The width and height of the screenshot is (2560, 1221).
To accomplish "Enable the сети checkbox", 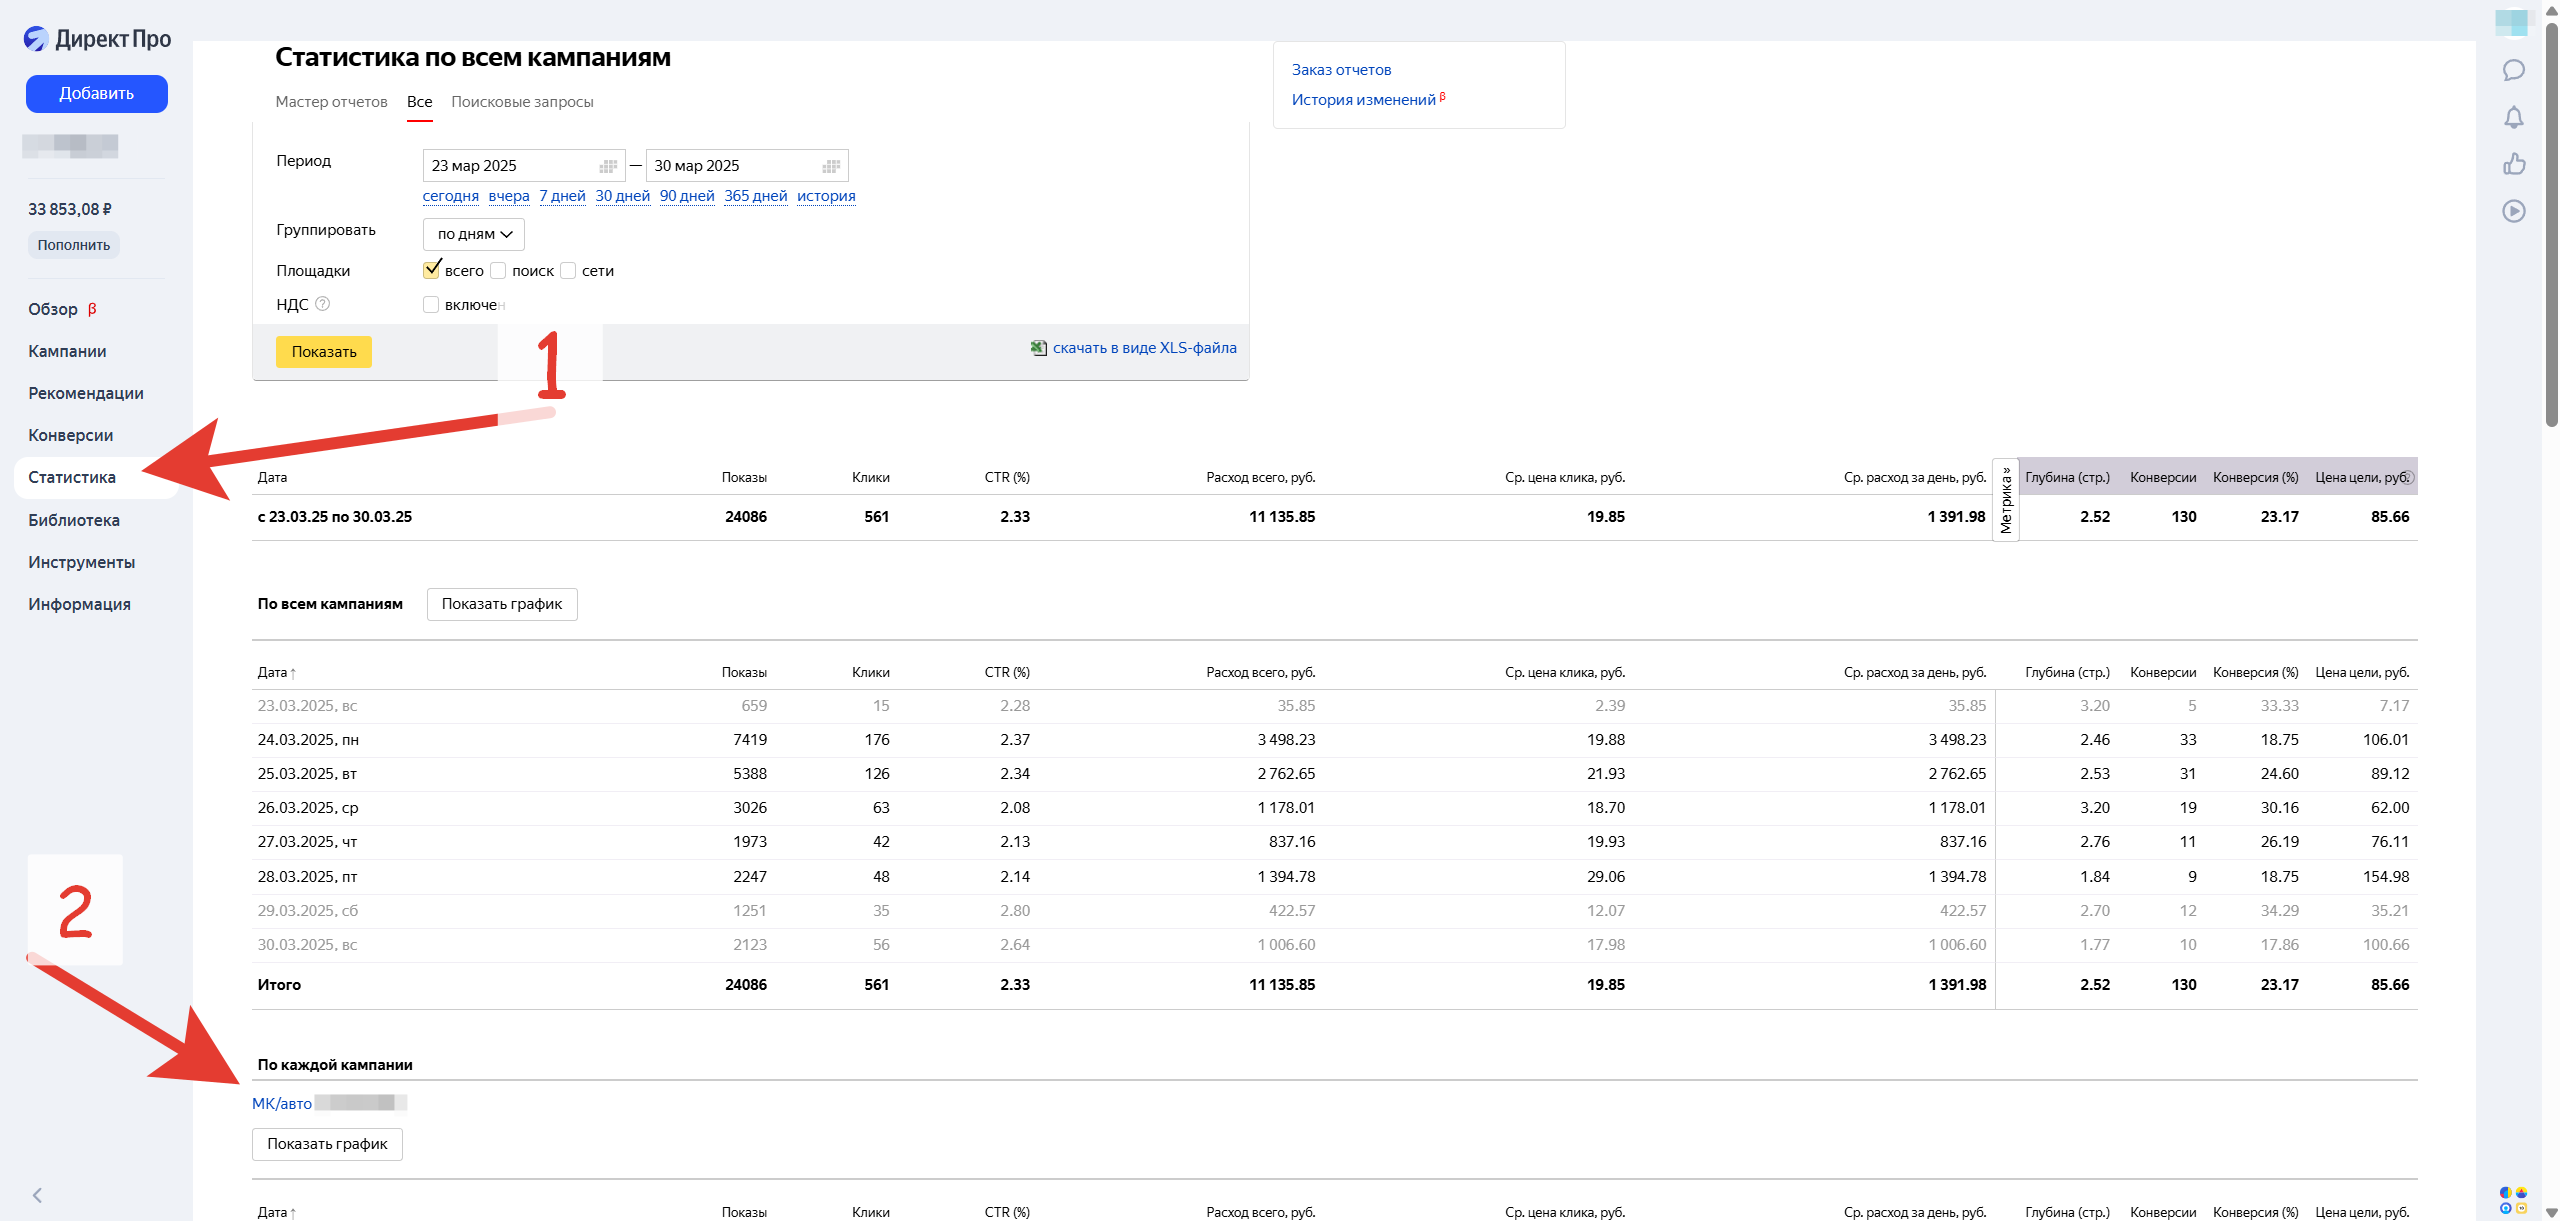I will coord(568,271).
